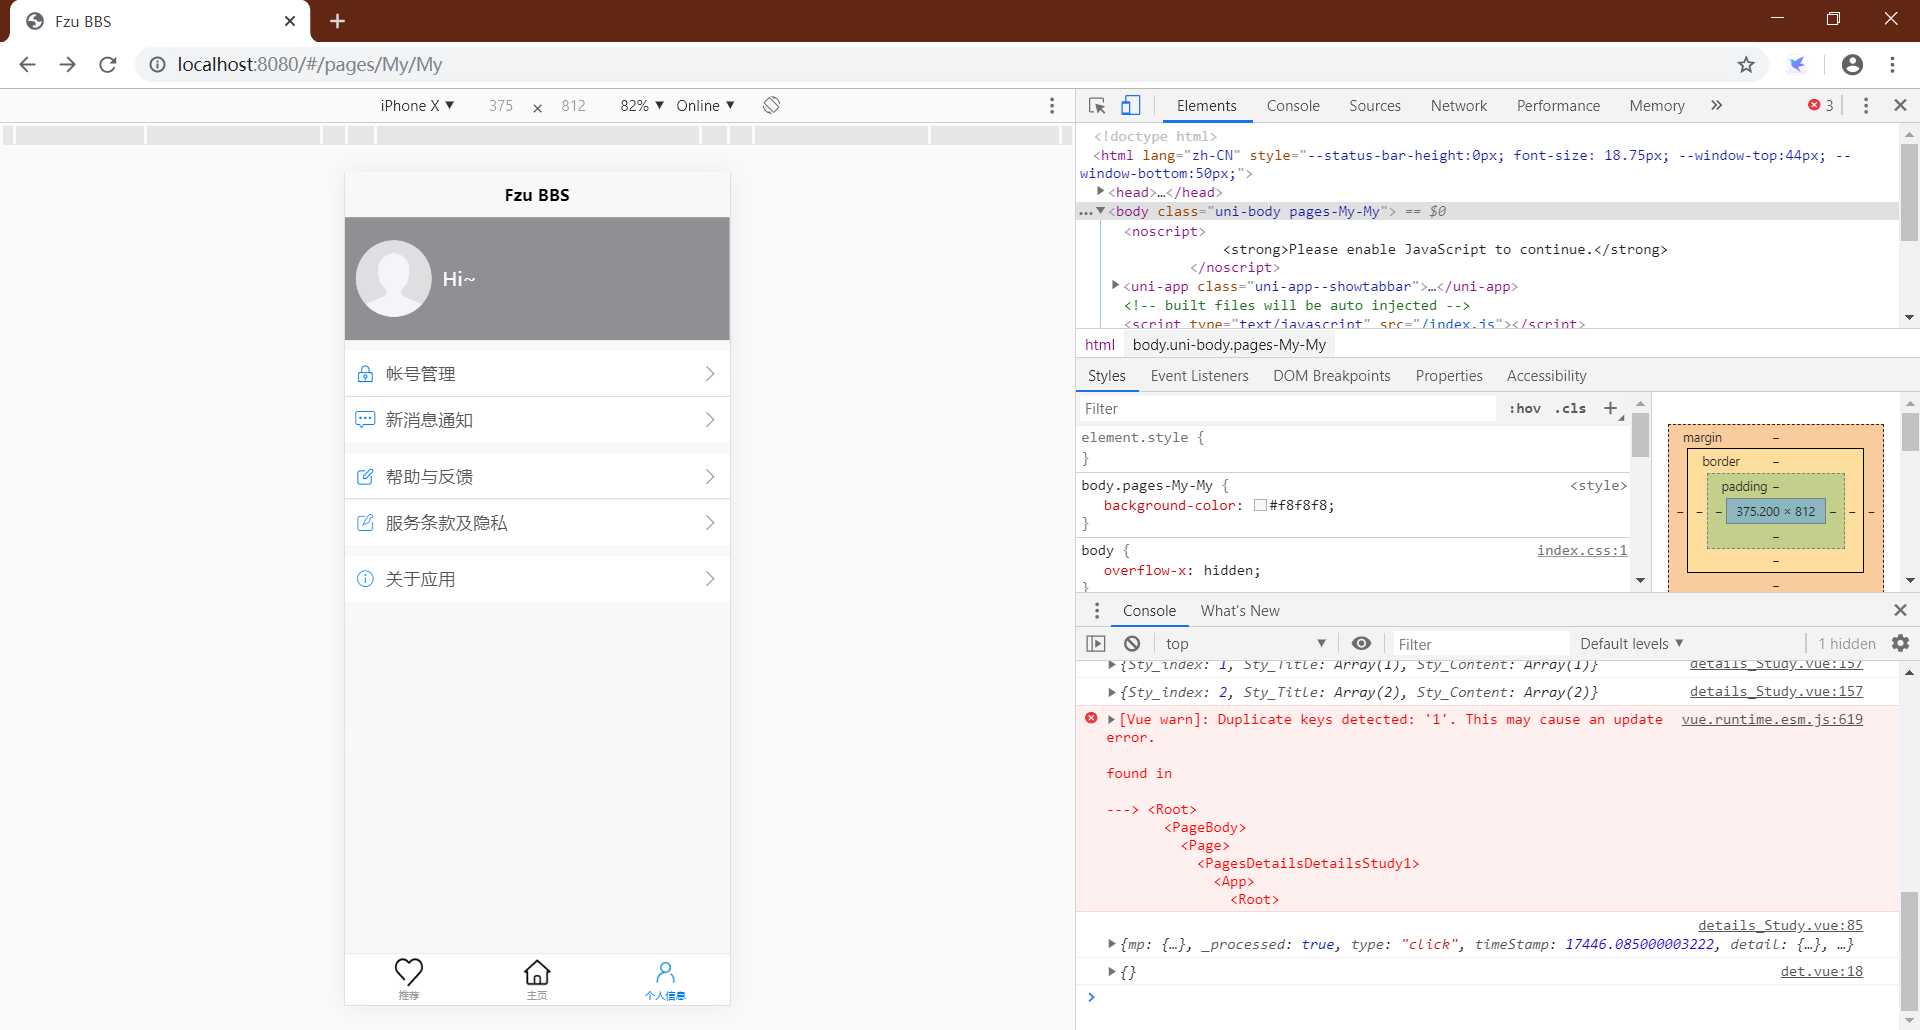Open det.vue:18 source link
Viewport: 1920px width, 1030px height.
[x=1821, y=971]
